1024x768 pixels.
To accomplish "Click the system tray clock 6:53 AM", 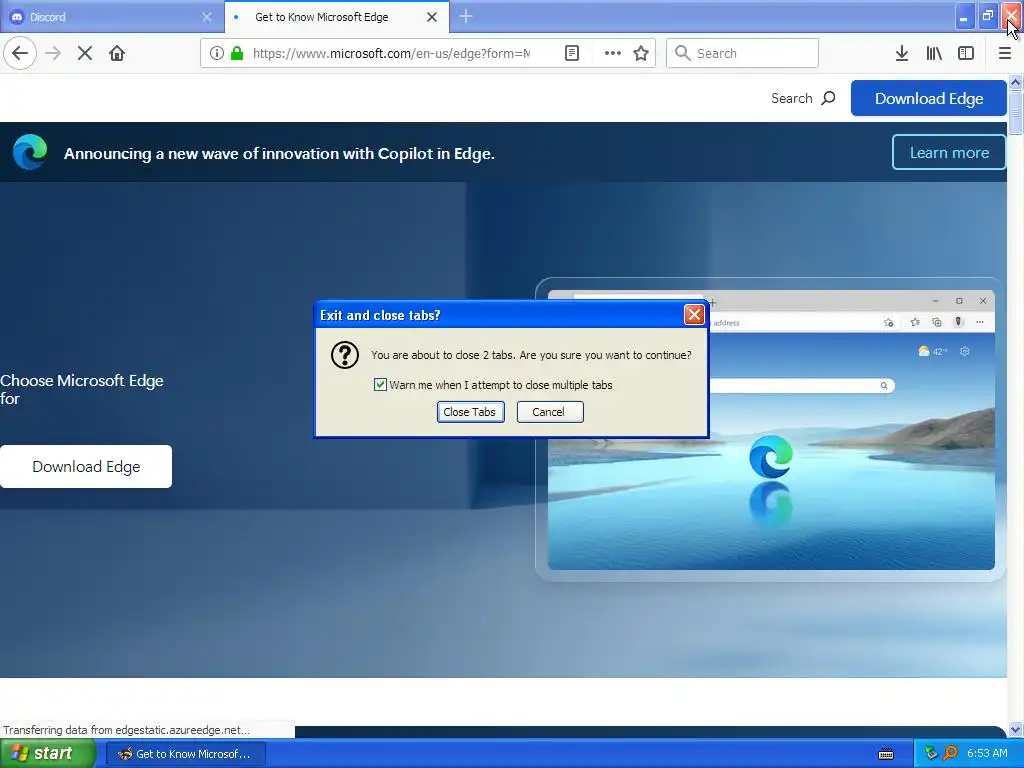I will click(987, 754).
